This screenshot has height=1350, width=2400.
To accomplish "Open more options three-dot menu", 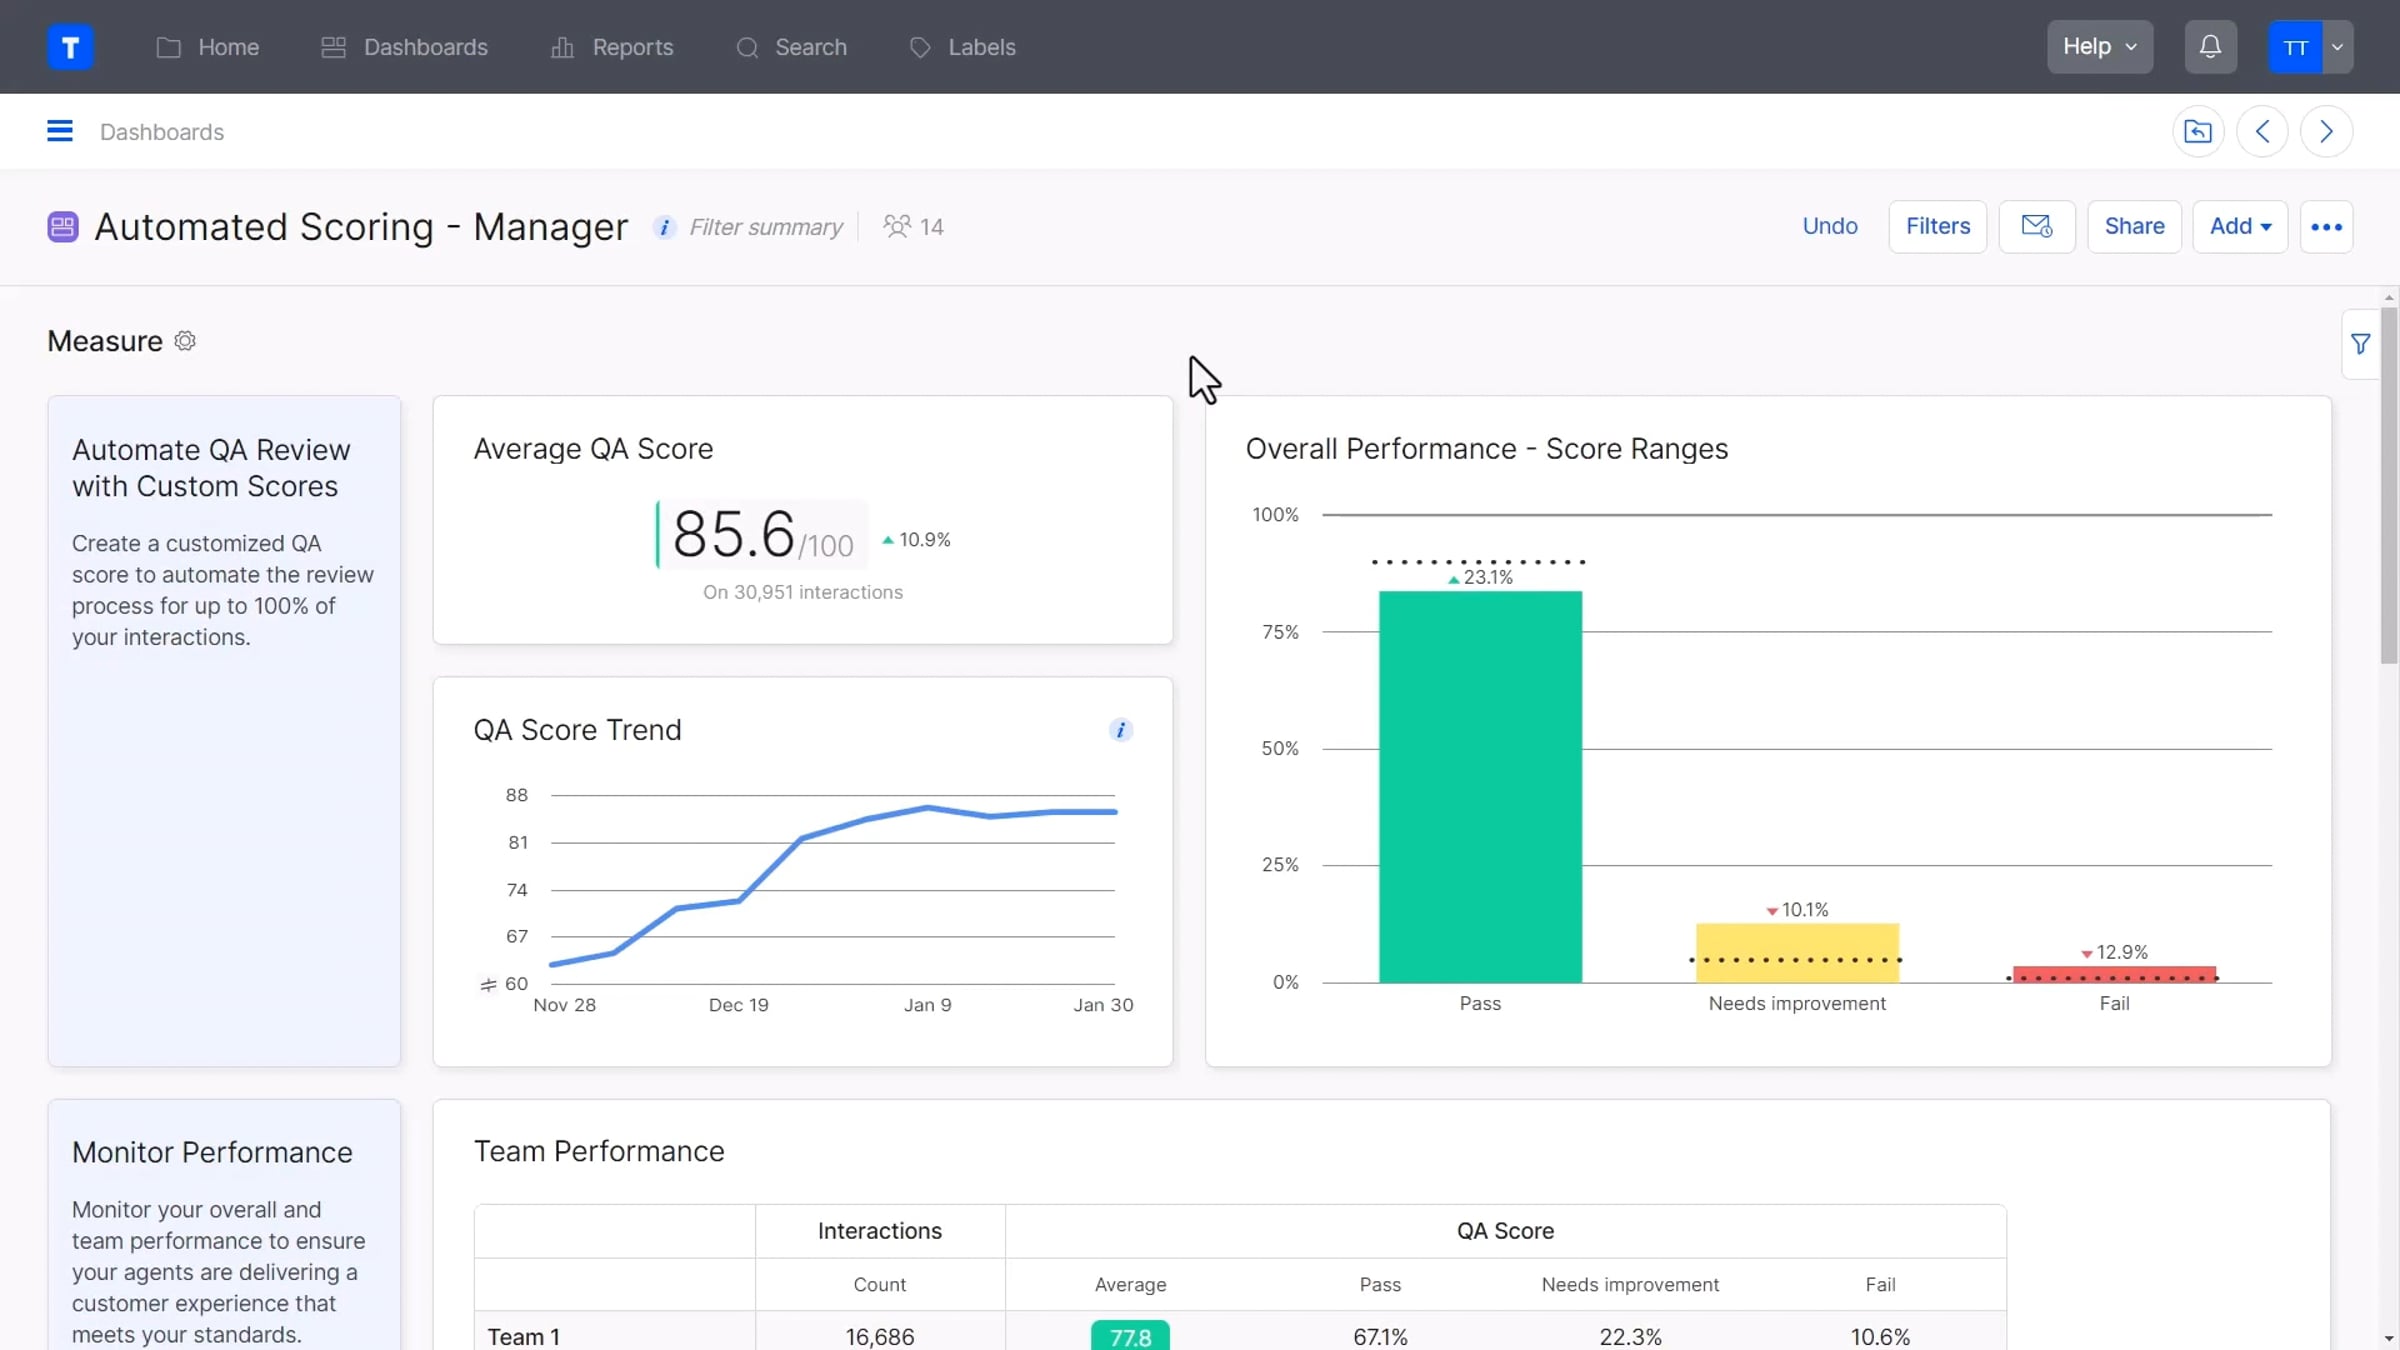I will point(2326,227).
